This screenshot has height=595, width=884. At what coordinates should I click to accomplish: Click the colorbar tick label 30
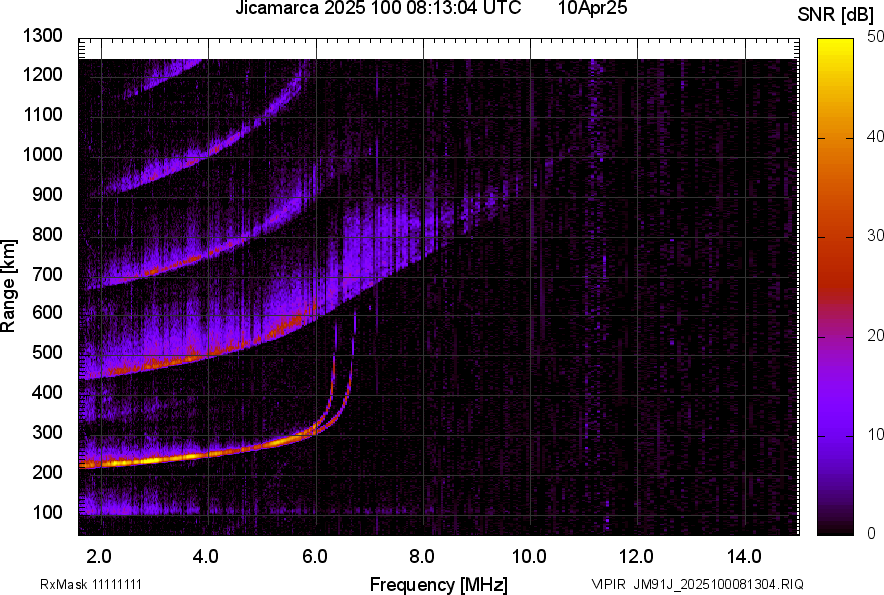tap(875, 235)
